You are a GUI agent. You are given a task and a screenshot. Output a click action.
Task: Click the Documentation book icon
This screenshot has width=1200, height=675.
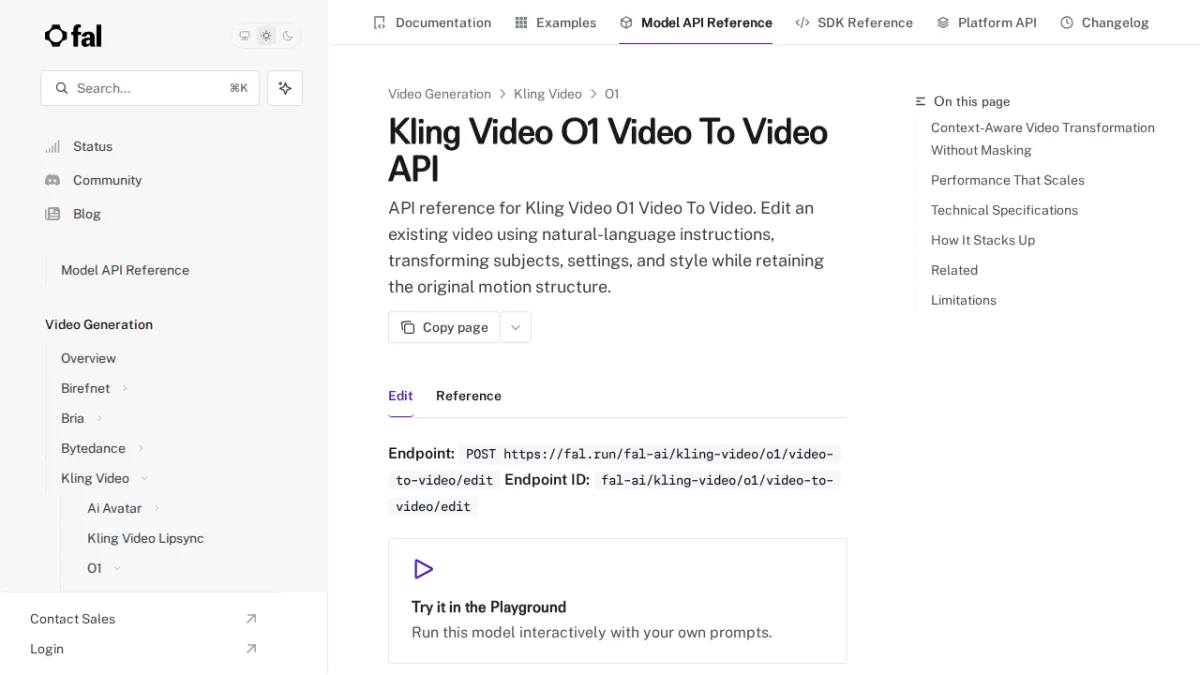point(379,22)
